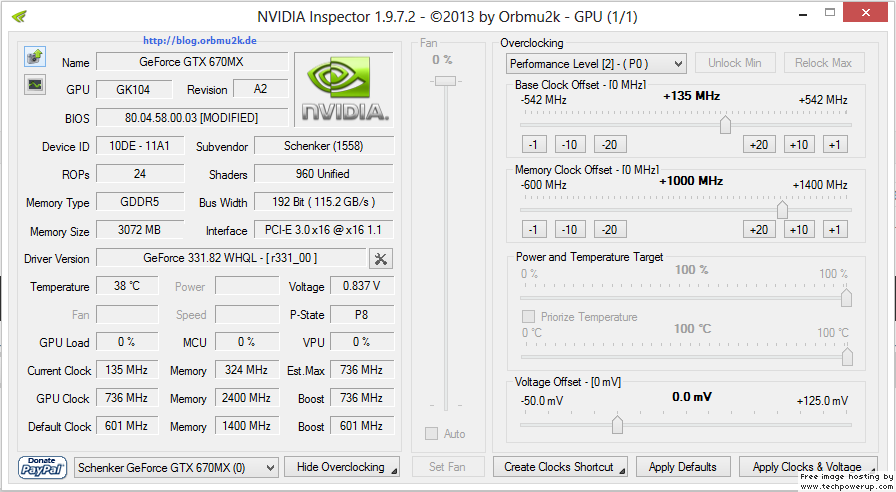Click the Driver Version field
The width and height of the screenshot is (896, 492).
click(231, 258)
